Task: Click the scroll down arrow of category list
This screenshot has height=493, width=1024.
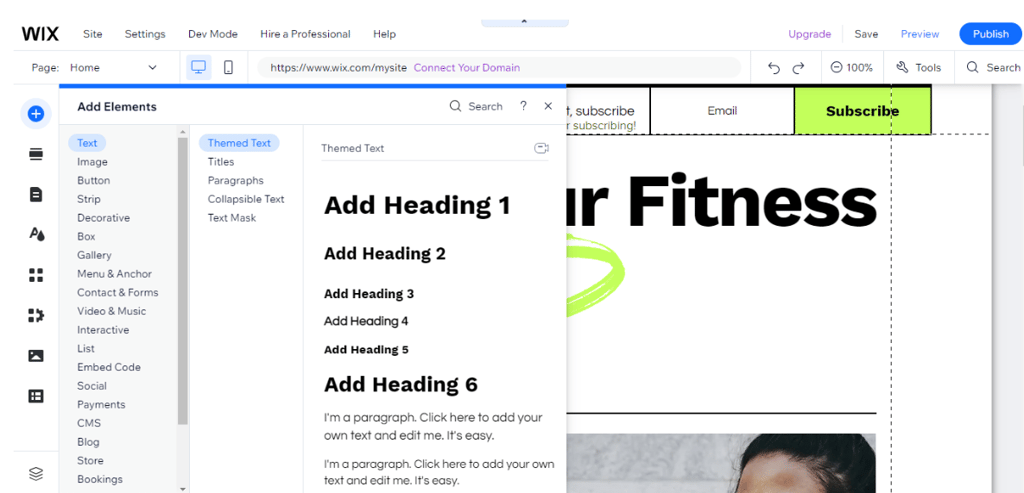Action: click(183, 488)
